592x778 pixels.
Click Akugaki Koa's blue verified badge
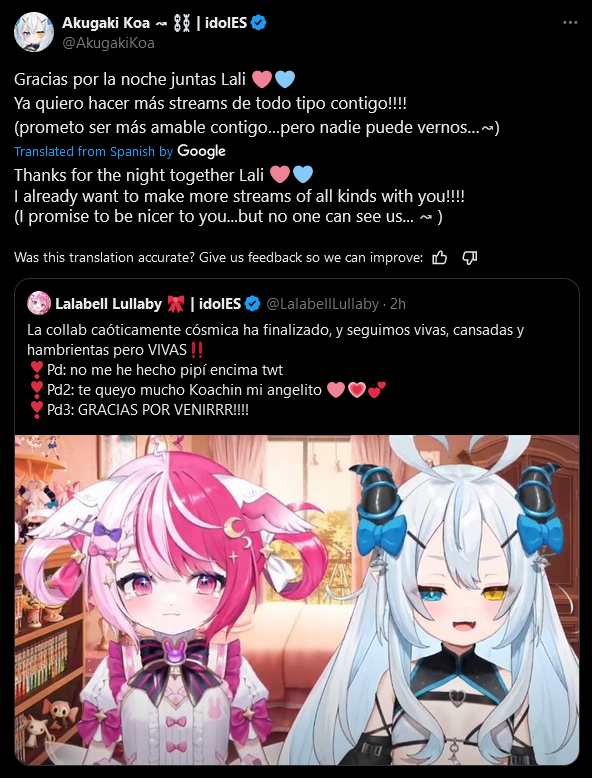tap(260, 22)
